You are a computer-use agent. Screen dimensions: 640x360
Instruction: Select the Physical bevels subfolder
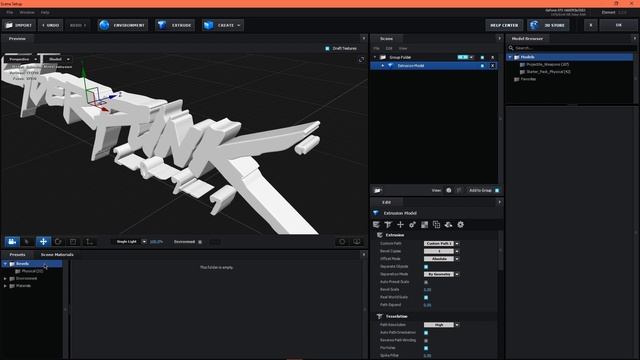32,271
